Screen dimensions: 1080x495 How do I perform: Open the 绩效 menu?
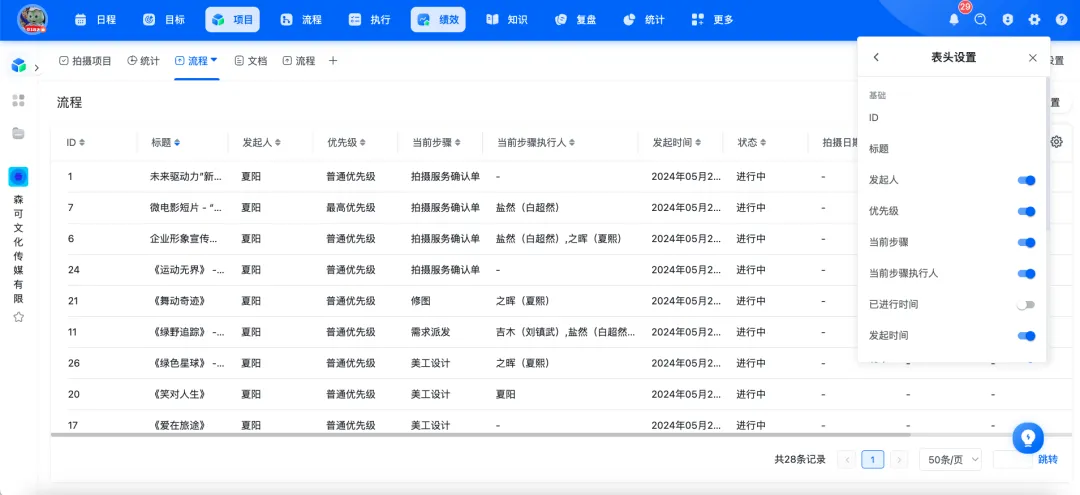pos(438,19)
